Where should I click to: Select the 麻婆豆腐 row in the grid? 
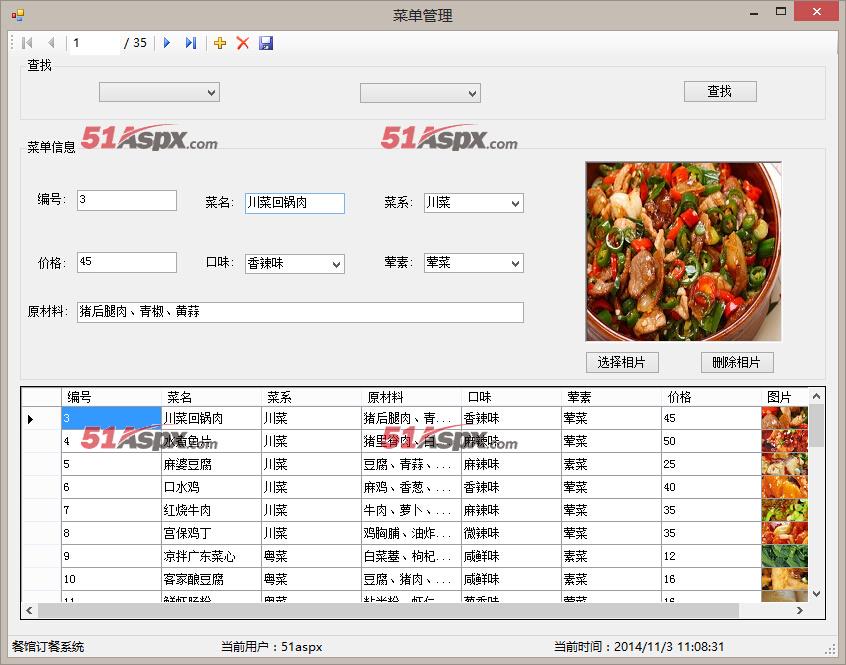click(210, 464)
